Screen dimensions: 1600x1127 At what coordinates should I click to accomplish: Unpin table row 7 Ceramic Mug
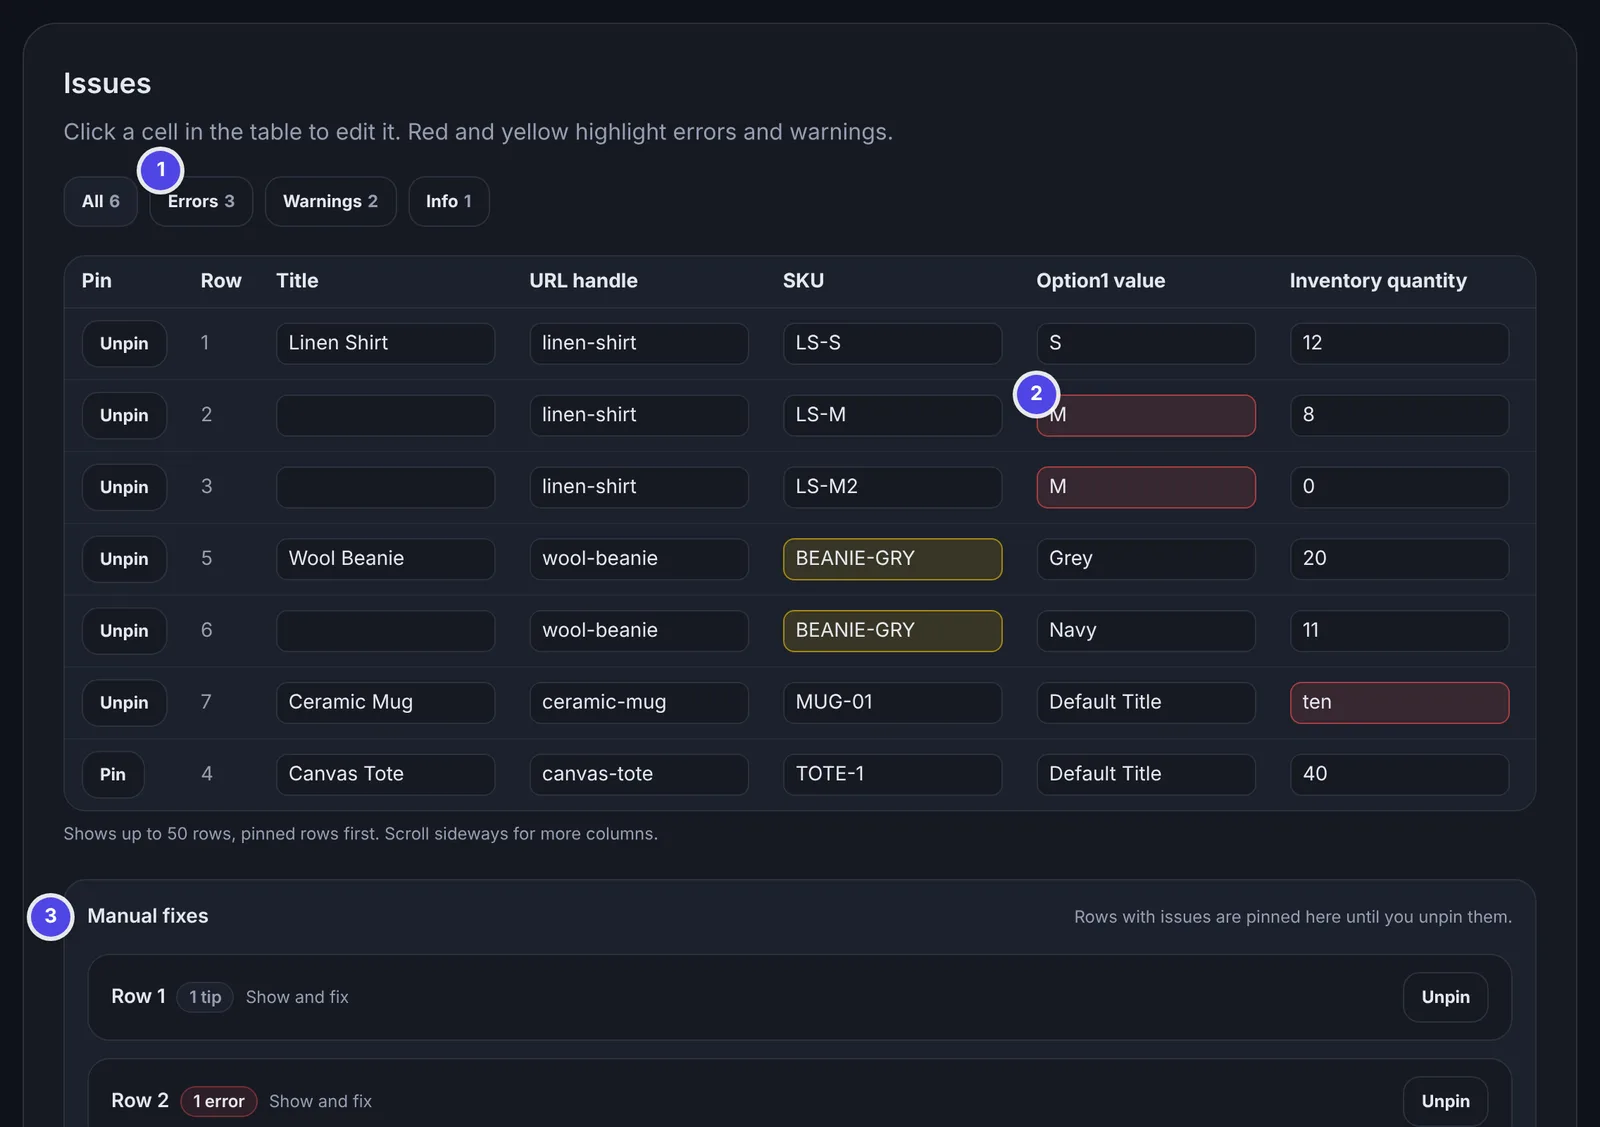[x=124, y=703]
